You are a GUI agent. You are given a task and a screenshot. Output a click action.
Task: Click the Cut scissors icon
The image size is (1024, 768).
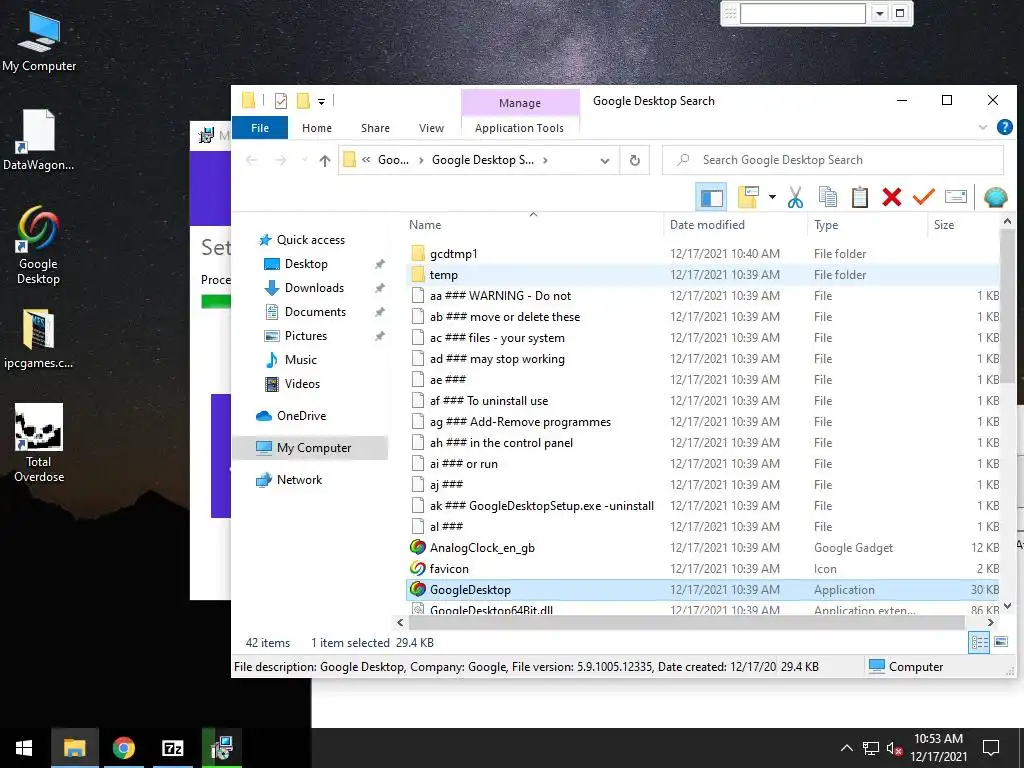795,197
